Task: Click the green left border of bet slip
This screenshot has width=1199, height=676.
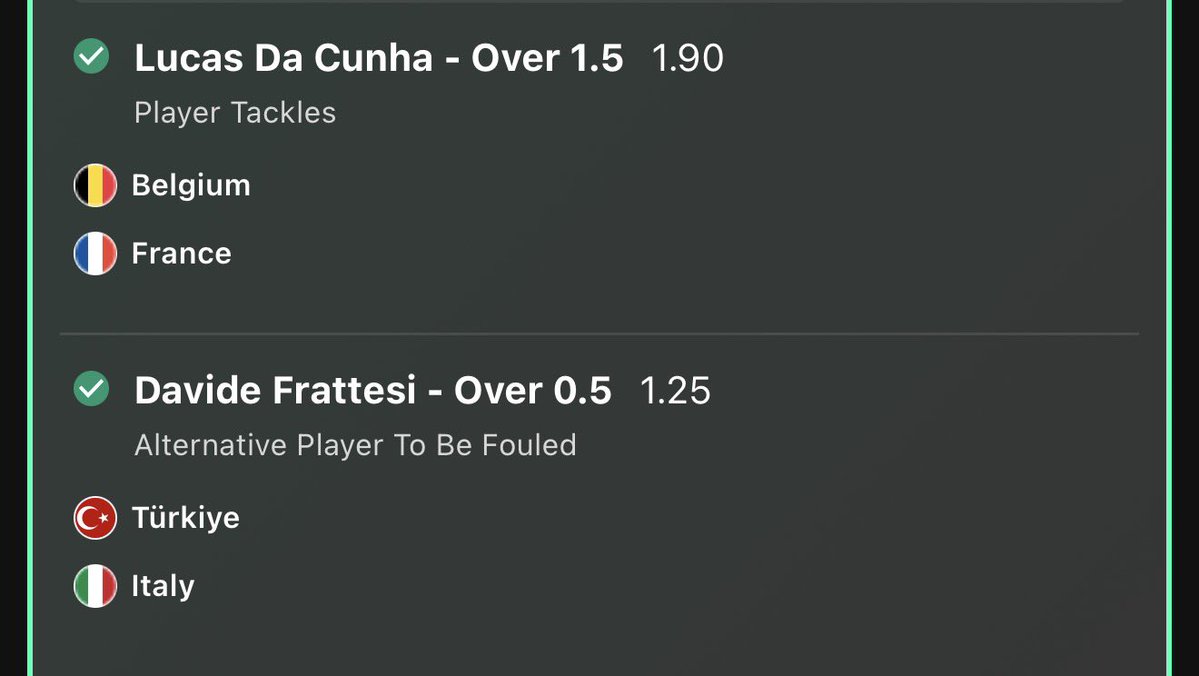Action: tap(31, 338)
